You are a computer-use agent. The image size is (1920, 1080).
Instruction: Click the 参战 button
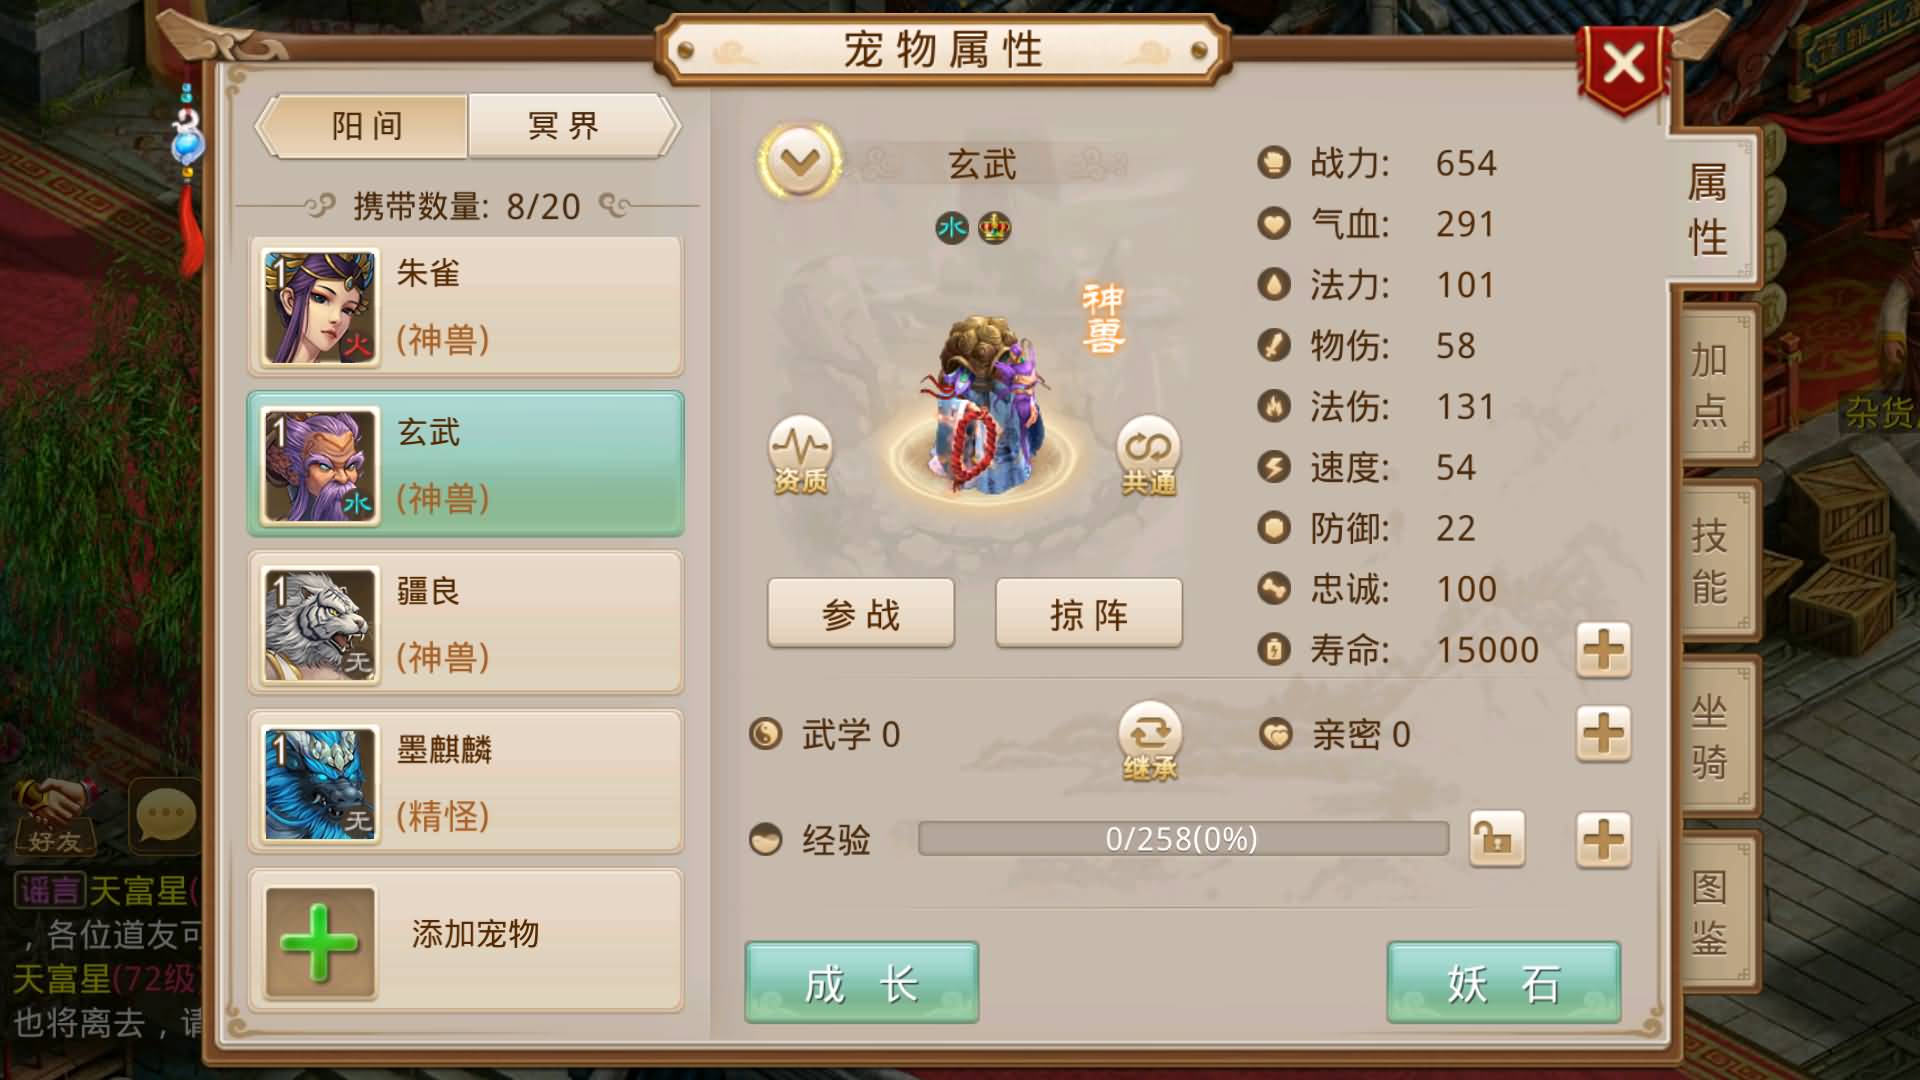pos(861,613)
